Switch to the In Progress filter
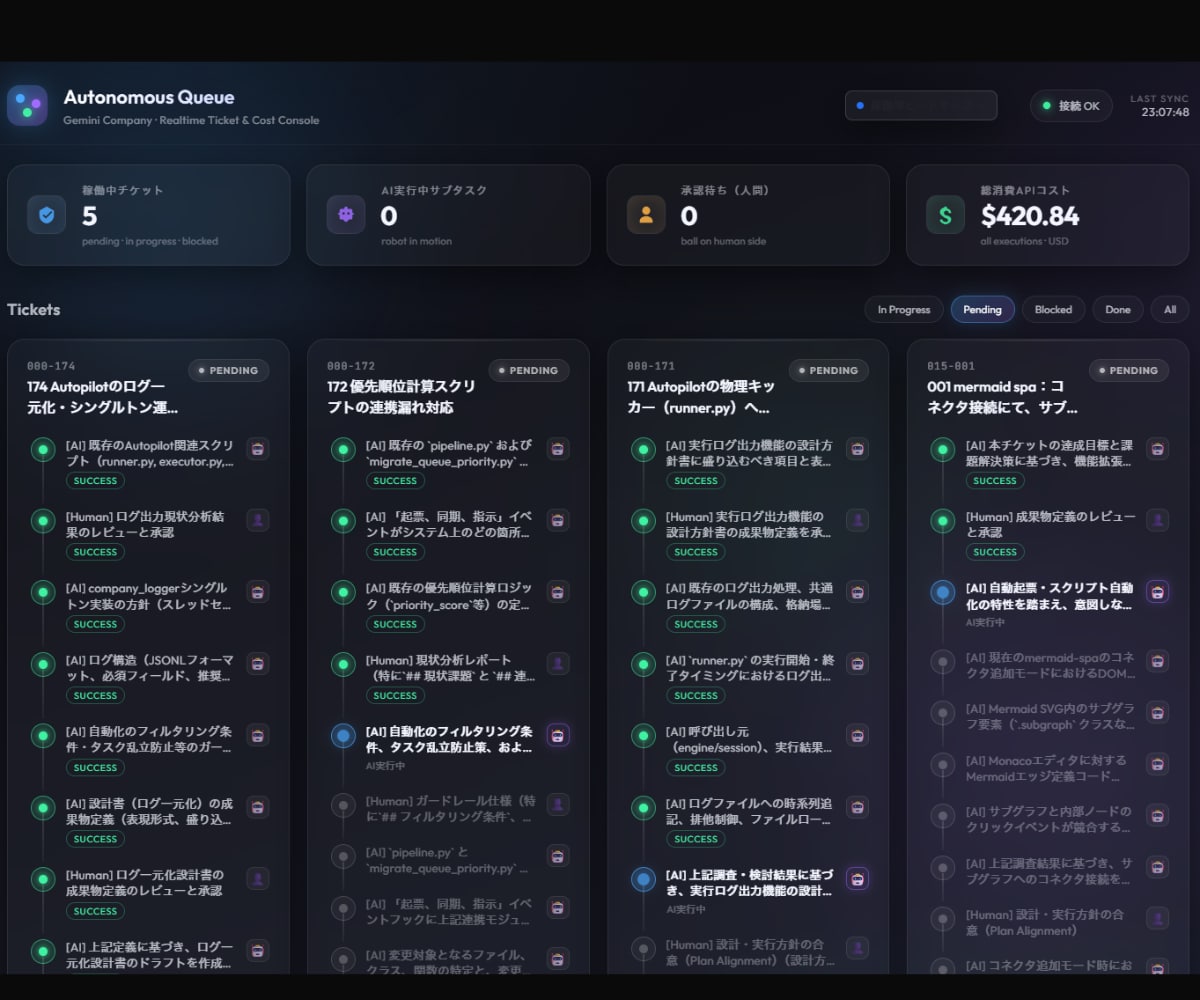1200x1000 pixels. [904, 310]
